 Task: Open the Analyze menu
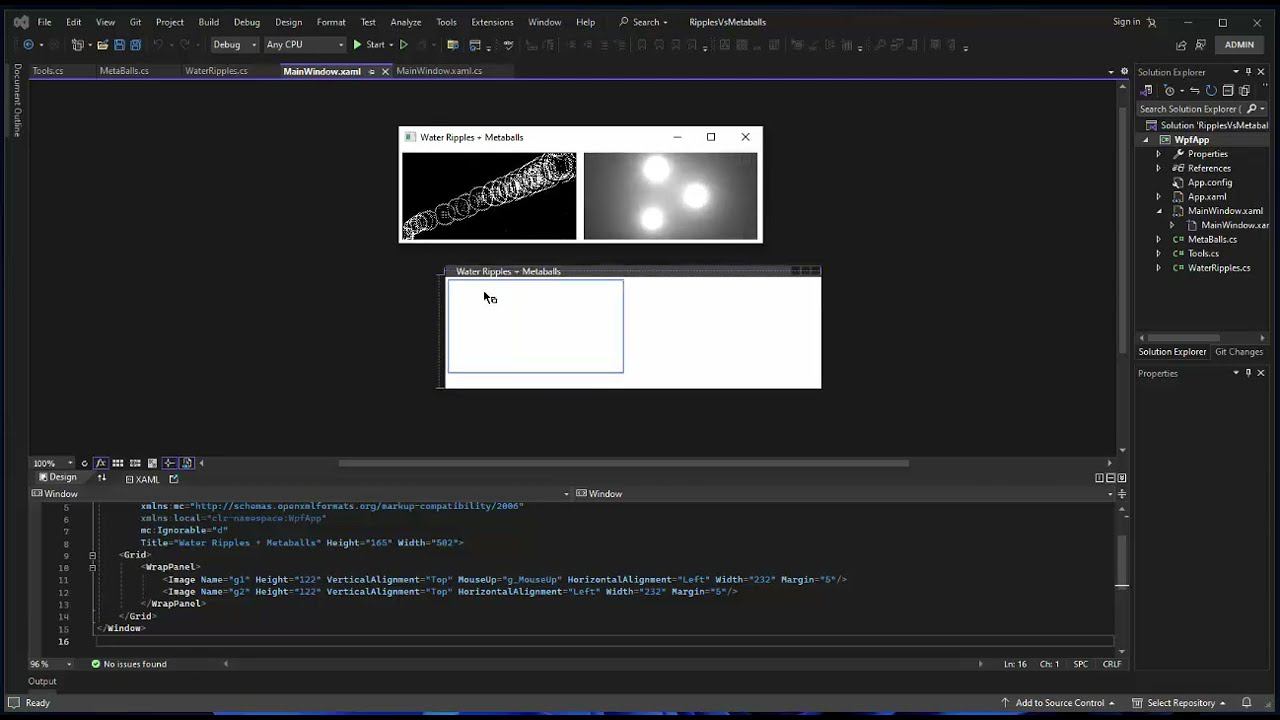[406, 22]
